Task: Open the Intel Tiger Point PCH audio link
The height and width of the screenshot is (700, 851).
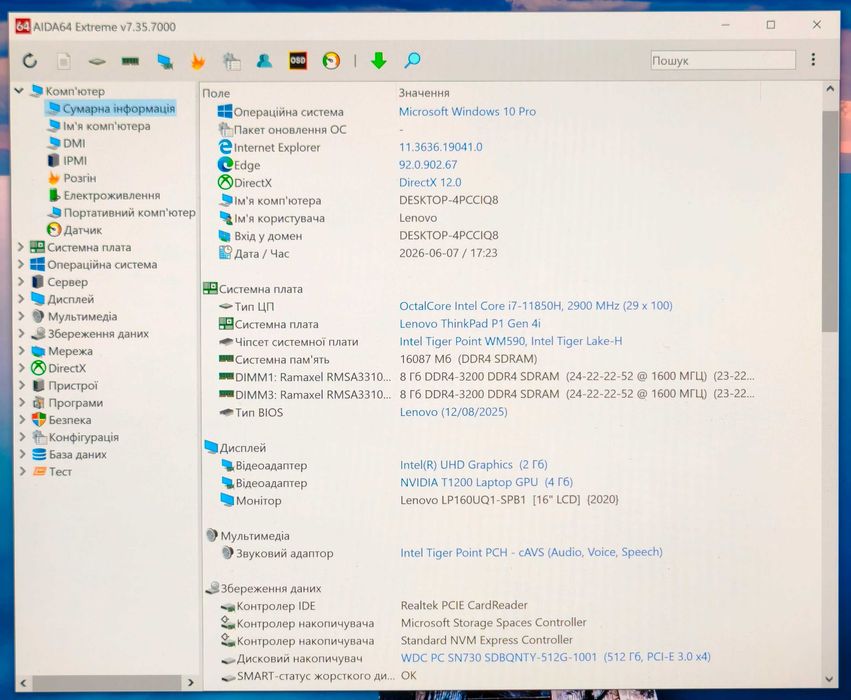Action: coord(531,552)
